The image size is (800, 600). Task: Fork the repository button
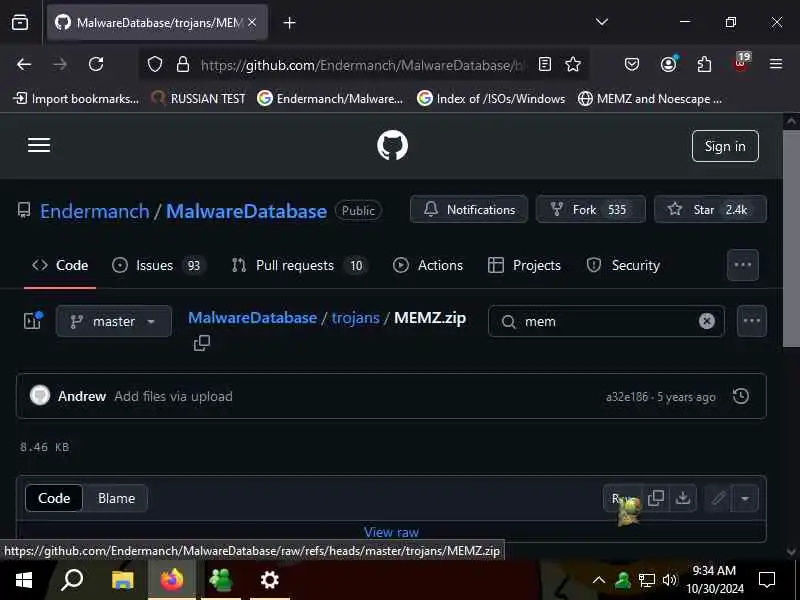pyautogui.click(x=591, y=209)
